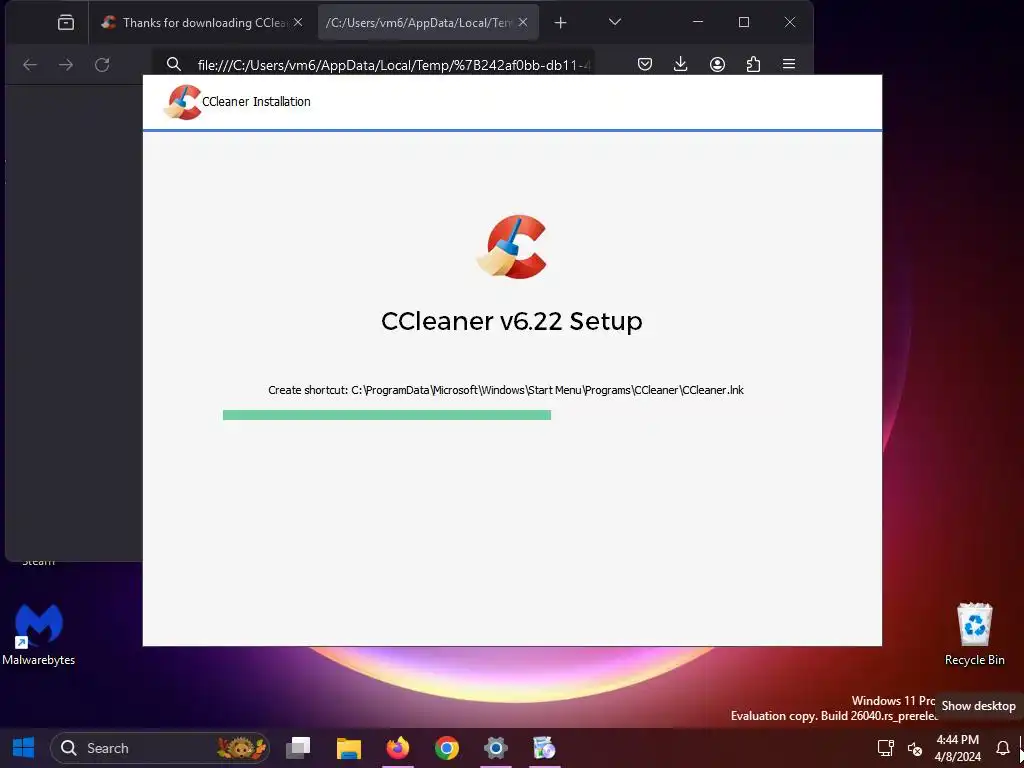Launch Google Chrome from taskbar
The height and width of the screenshot is (768, 1024).
[x=447, y=748]
